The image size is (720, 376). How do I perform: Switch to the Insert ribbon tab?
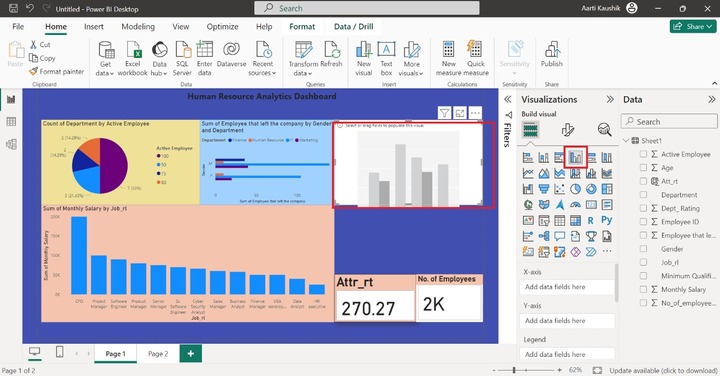(x=94, y=27)
